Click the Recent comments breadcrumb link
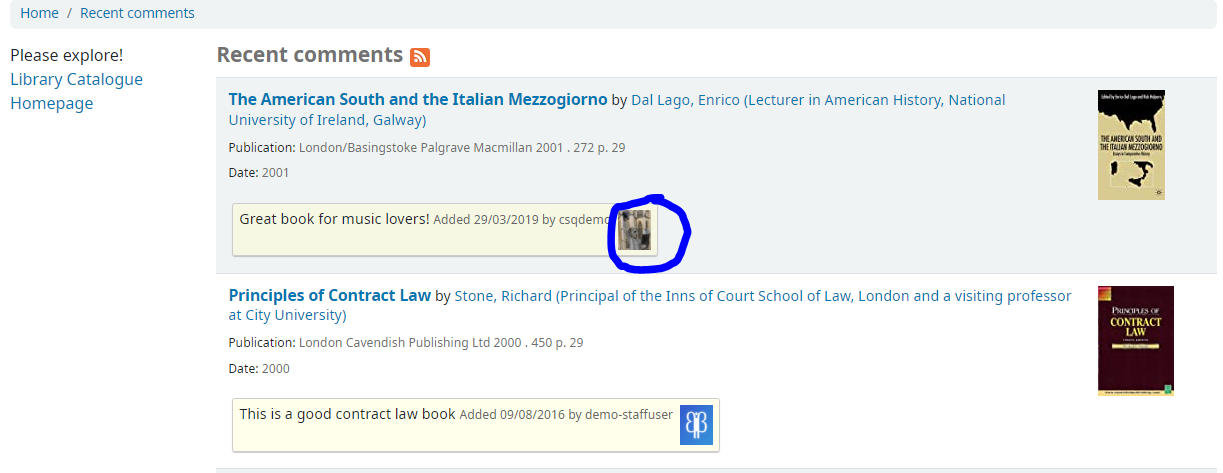Image resolution: width=1223 pixels, height=473 pixels. (x=137, y=13)
